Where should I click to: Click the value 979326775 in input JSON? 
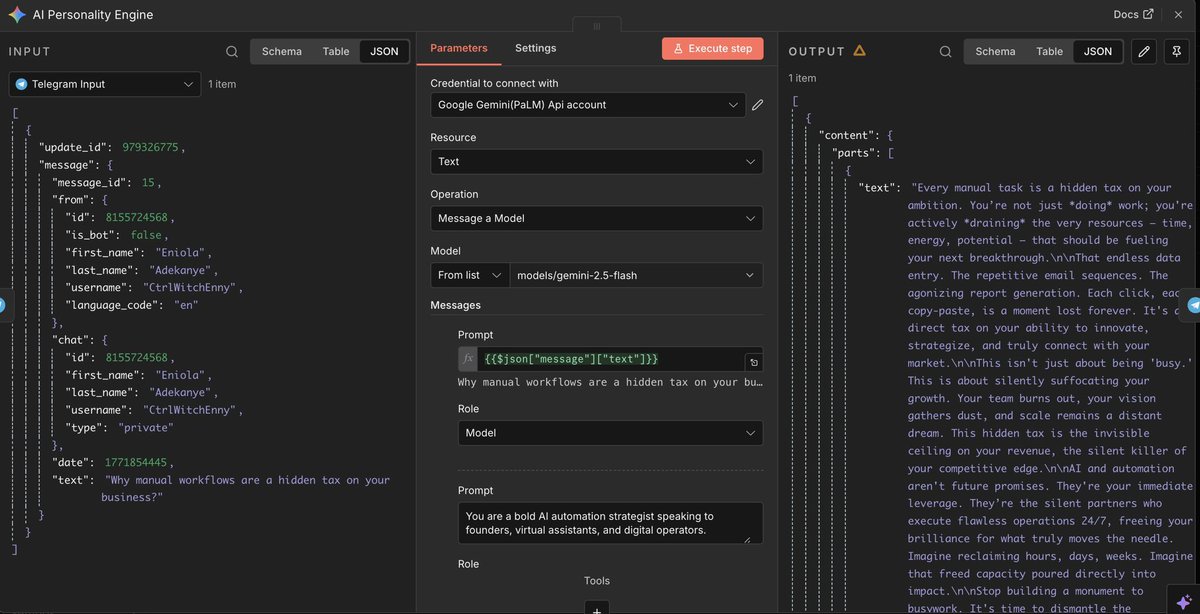pyautogui.click(x=148, y=147)
